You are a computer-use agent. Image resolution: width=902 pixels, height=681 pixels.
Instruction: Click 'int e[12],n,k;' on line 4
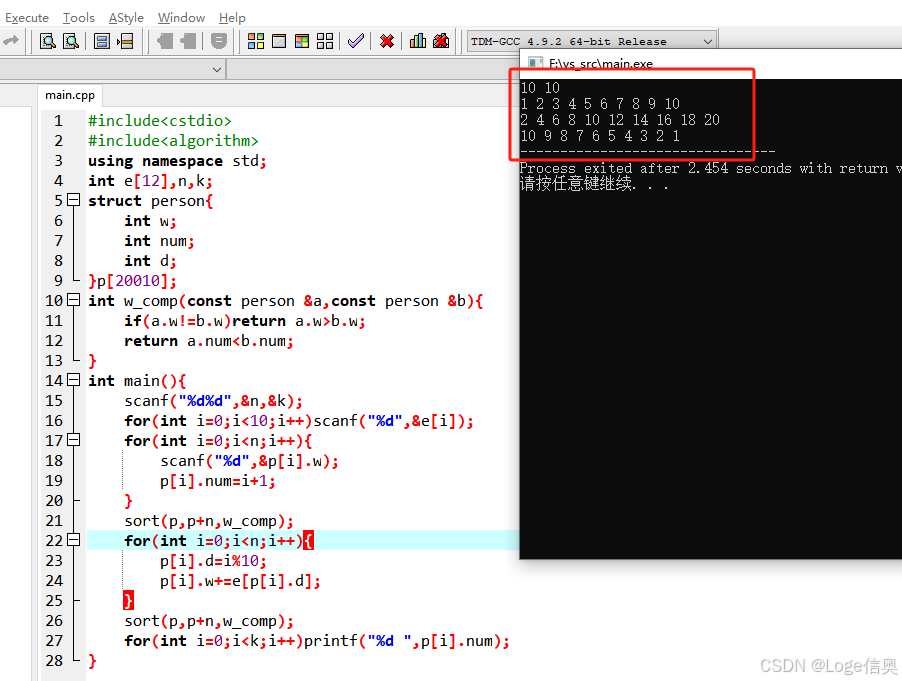[x=150, y=181]
